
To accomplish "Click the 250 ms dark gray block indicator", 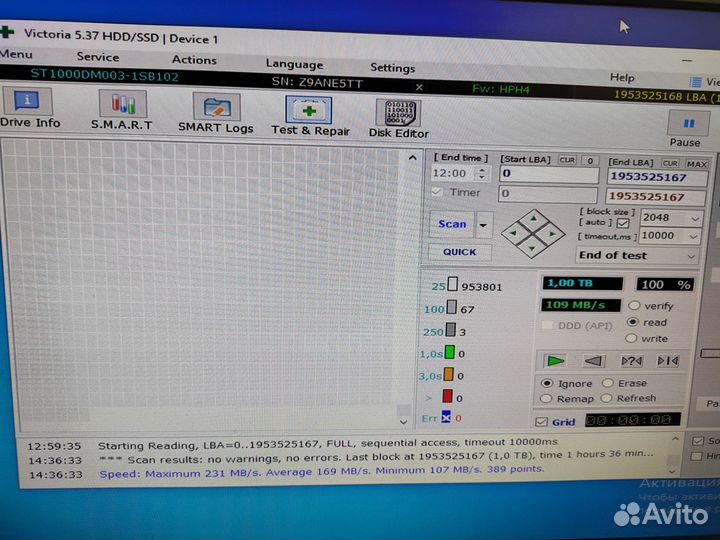I will [x=451, y=330].
